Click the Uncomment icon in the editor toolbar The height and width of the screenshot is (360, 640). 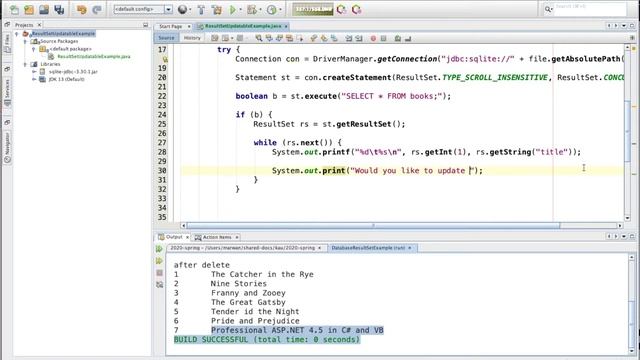pyautogui.click(x=408, y=38)
